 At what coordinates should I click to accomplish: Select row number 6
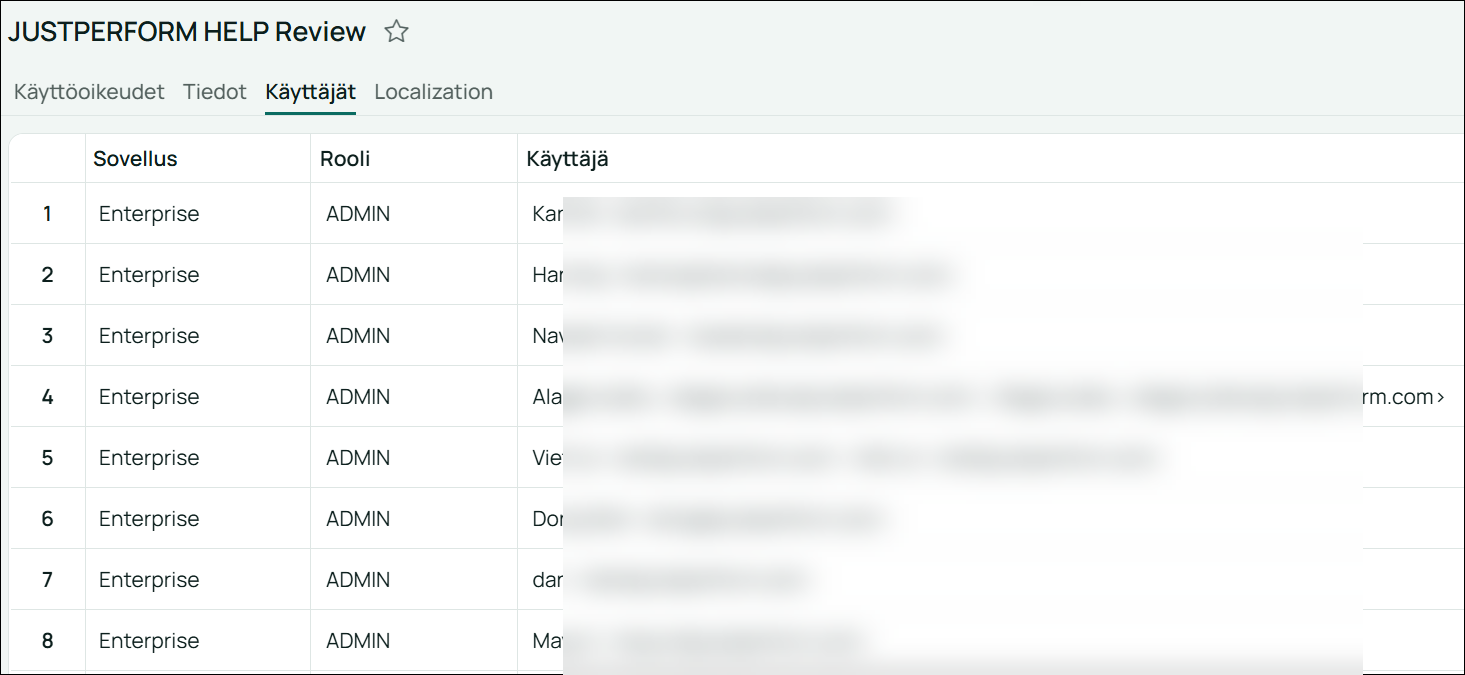[x=47, y=519]
